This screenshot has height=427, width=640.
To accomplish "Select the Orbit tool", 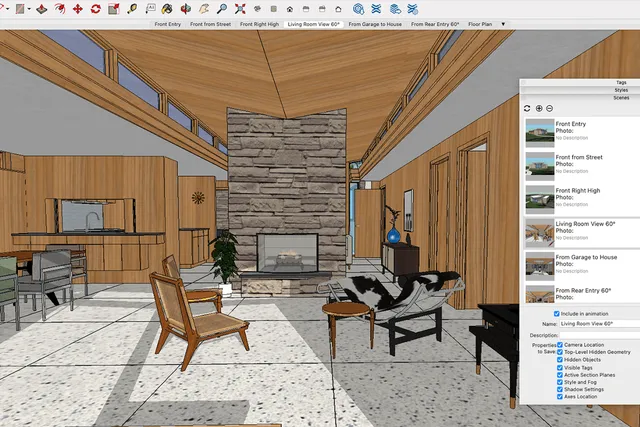I will tap(186, 9).
